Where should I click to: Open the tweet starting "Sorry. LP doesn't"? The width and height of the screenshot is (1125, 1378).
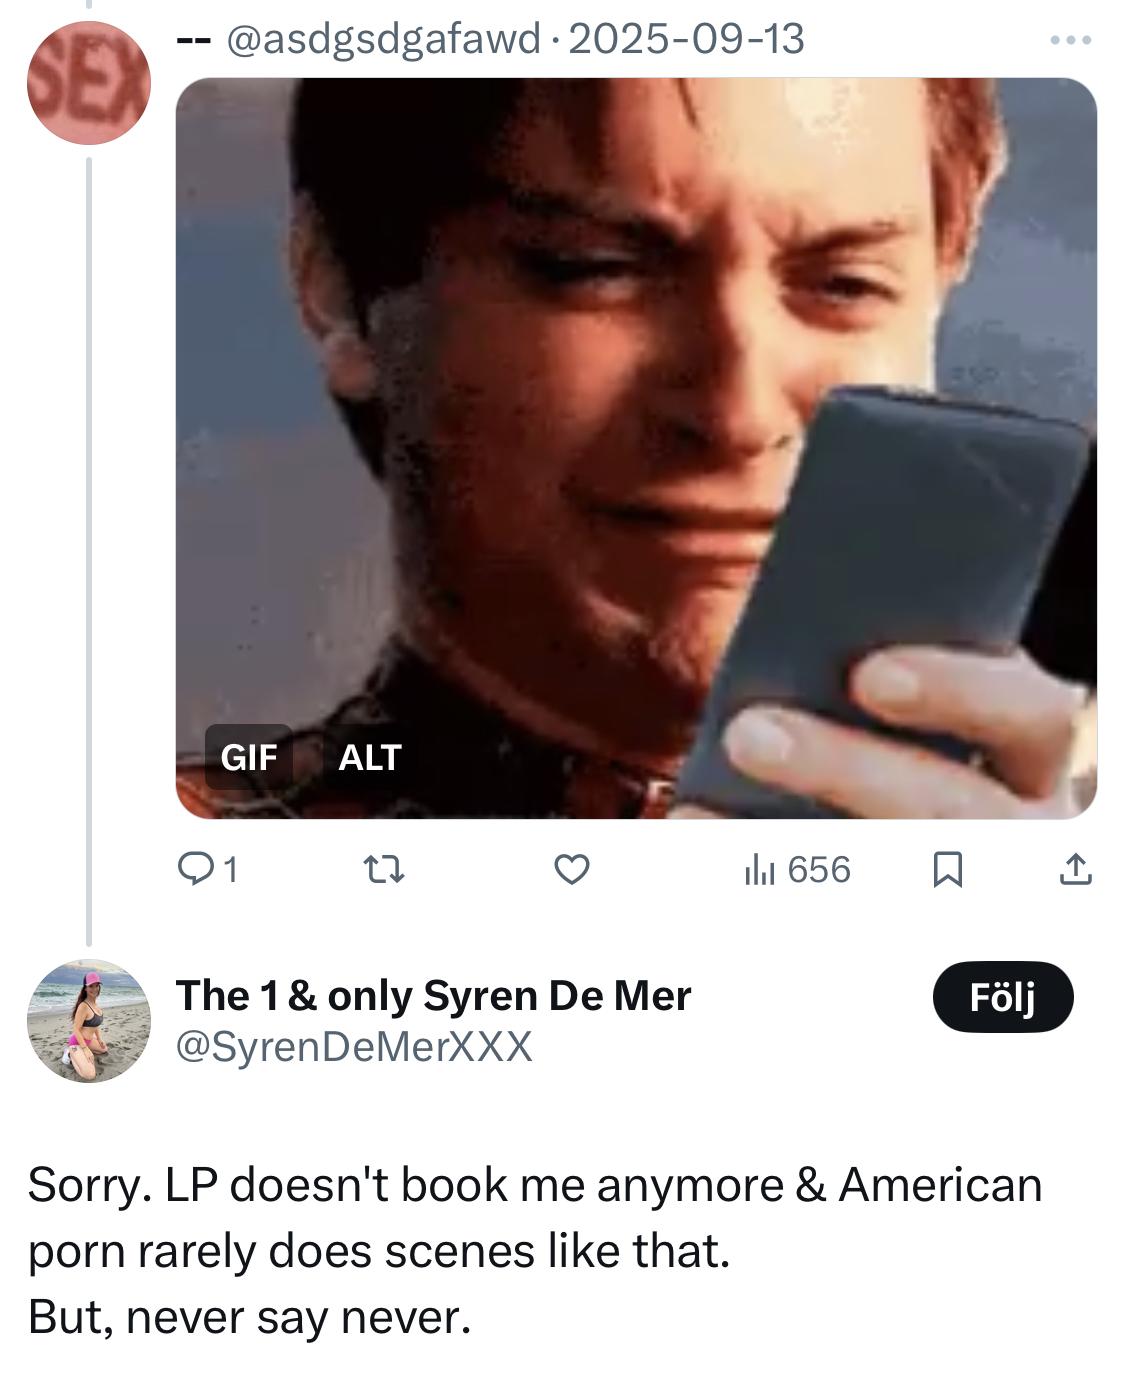click(535, 1250)
